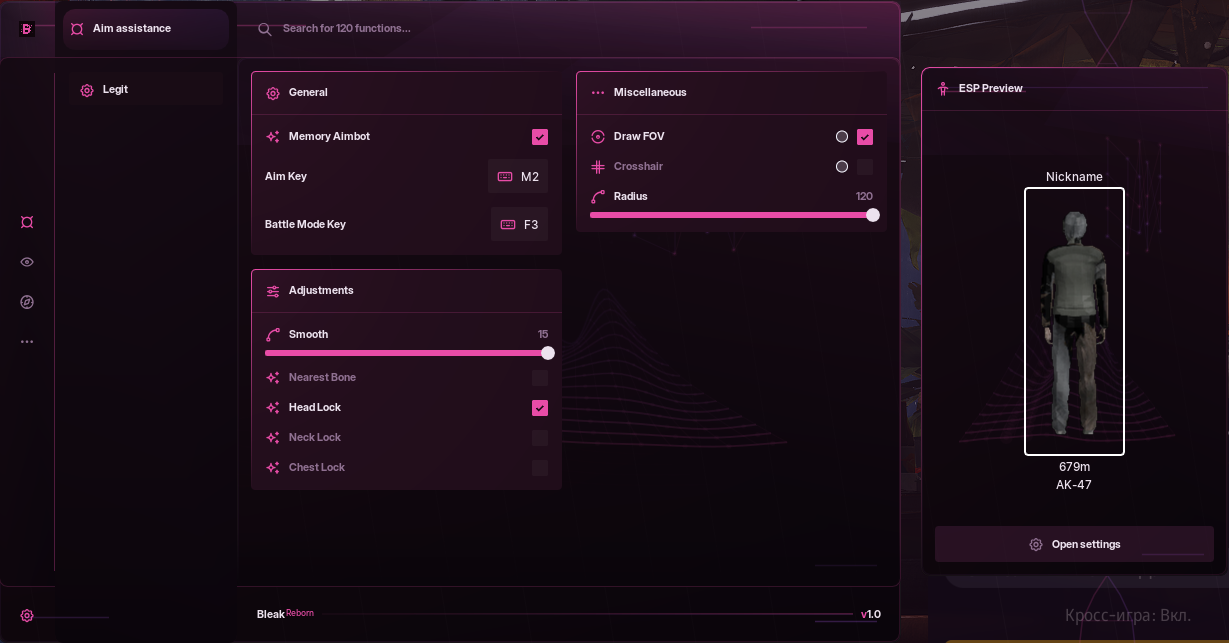Image resolution: width=1229 pixels, height=643 pixels.
Task: Select the Aim assistance tab
Action: 146,29
